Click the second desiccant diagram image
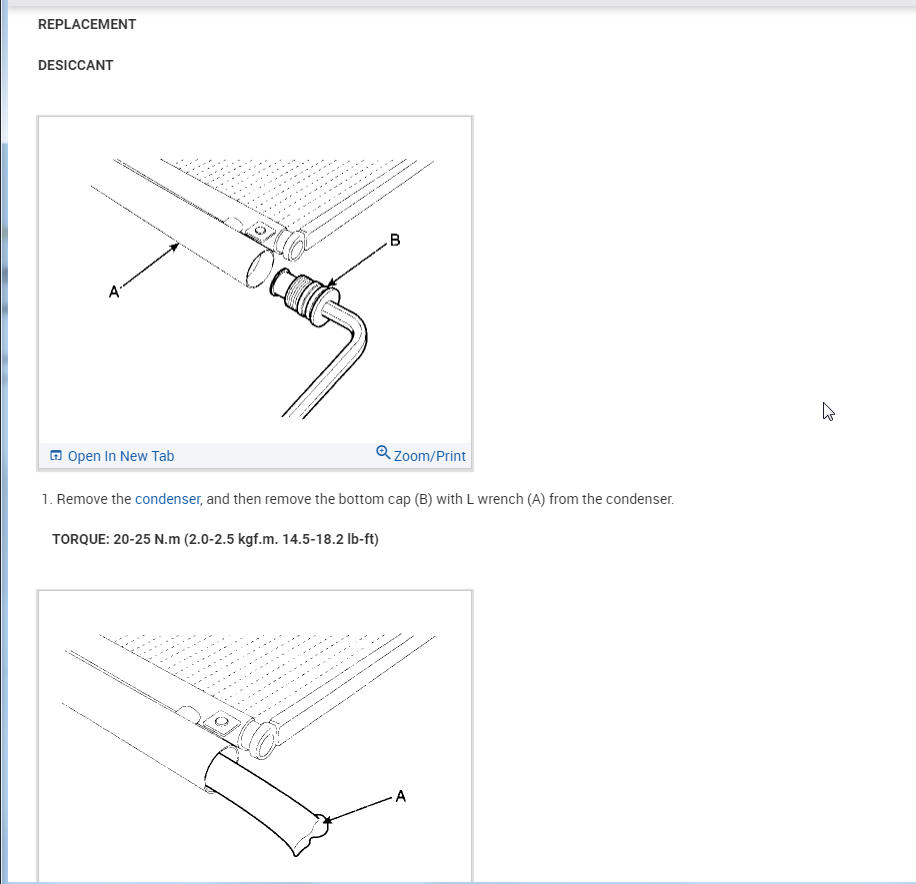Viewport: 916px width, 884px height. pos(255,737)
